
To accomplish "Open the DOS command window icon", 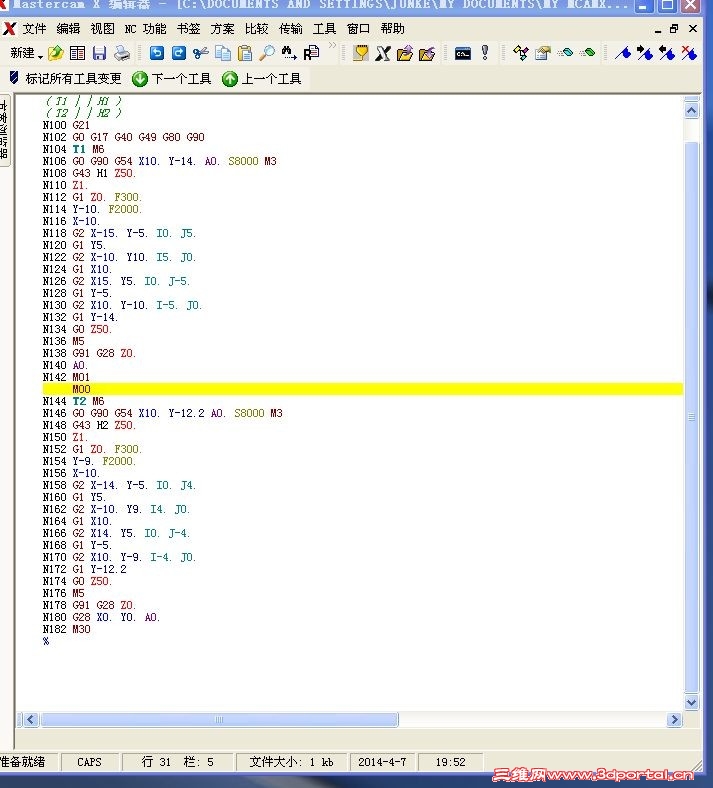I will (x=462, y=53).
